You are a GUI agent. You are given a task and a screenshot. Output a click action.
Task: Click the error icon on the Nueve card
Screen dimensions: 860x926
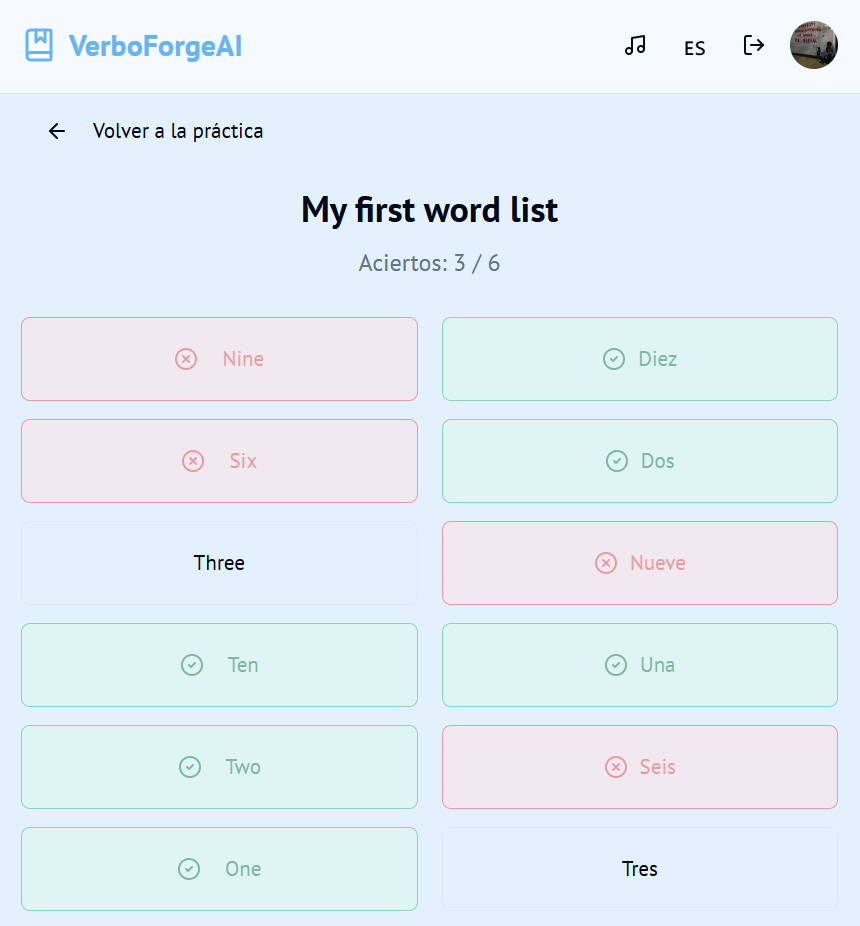tap(606, 563)
